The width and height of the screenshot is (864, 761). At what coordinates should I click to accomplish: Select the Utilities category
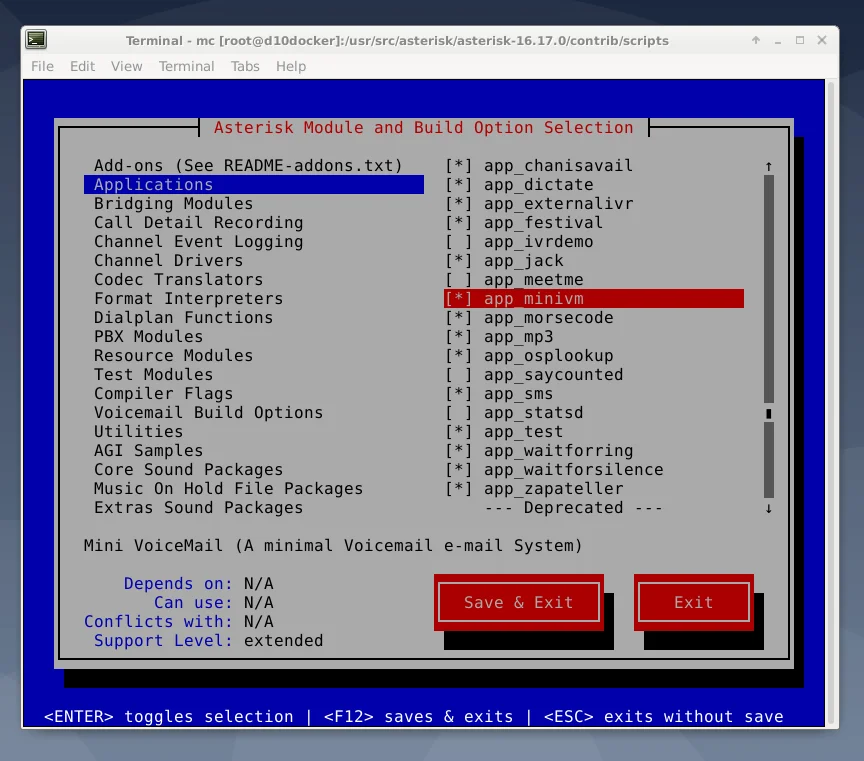138,432
